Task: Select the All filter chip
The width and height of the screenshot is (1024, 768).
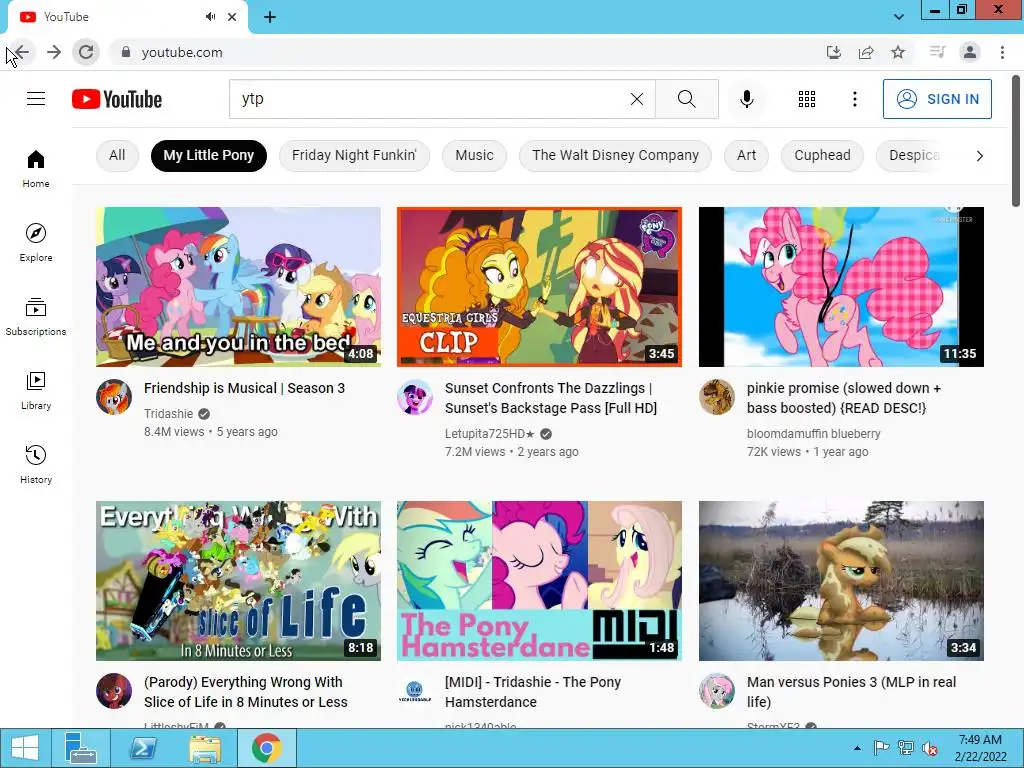Action: click(117, 155)
